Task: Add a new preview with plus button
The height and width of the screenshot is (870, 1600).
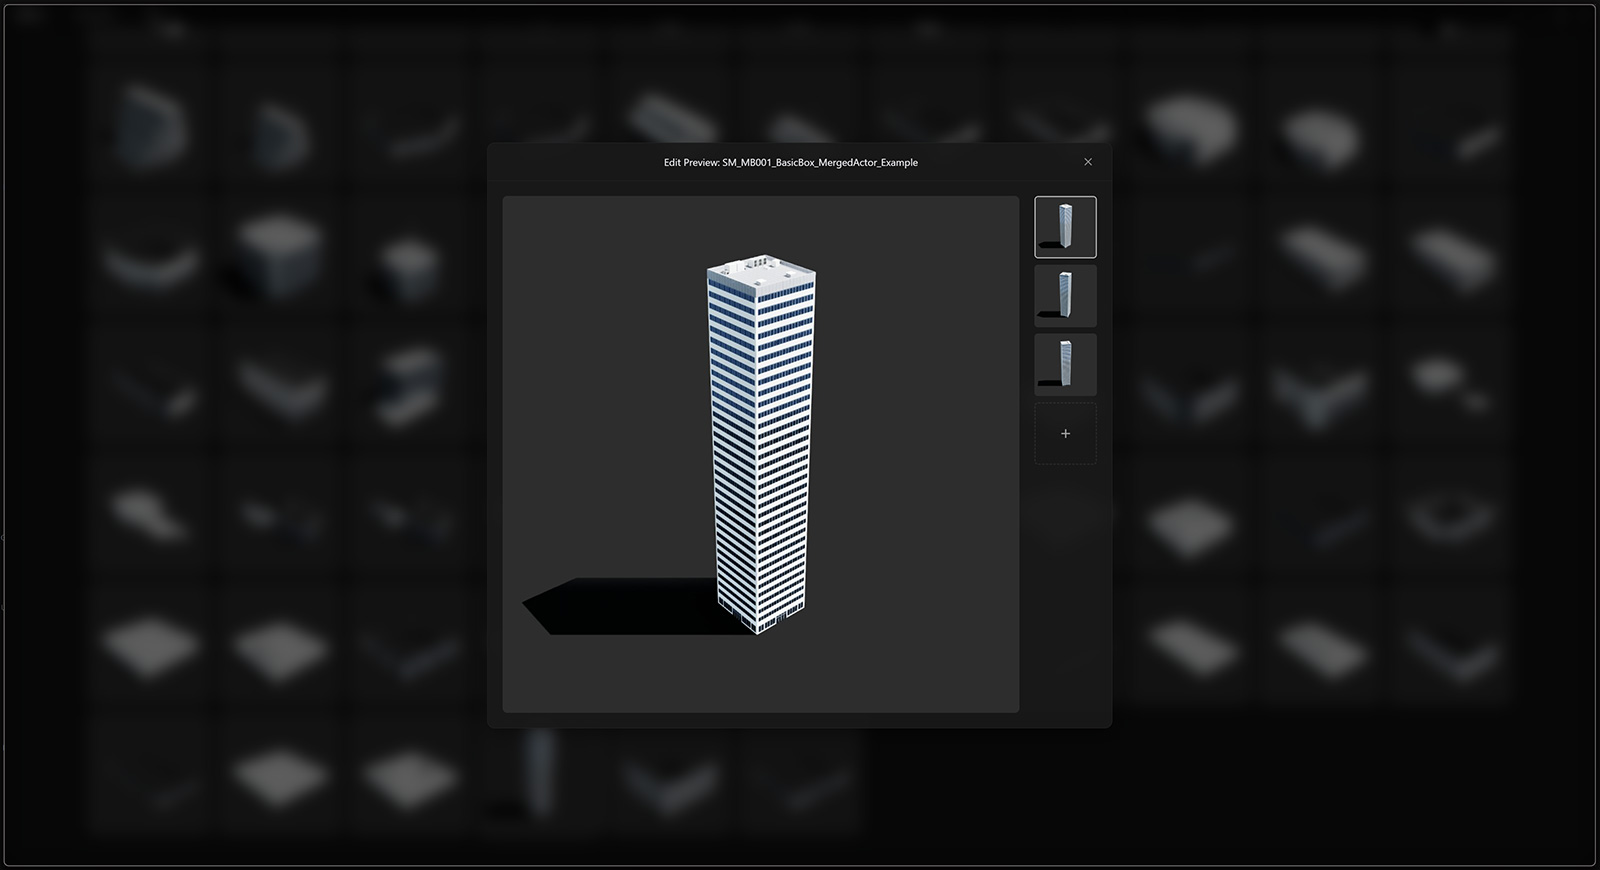Action: point(1065,434)
